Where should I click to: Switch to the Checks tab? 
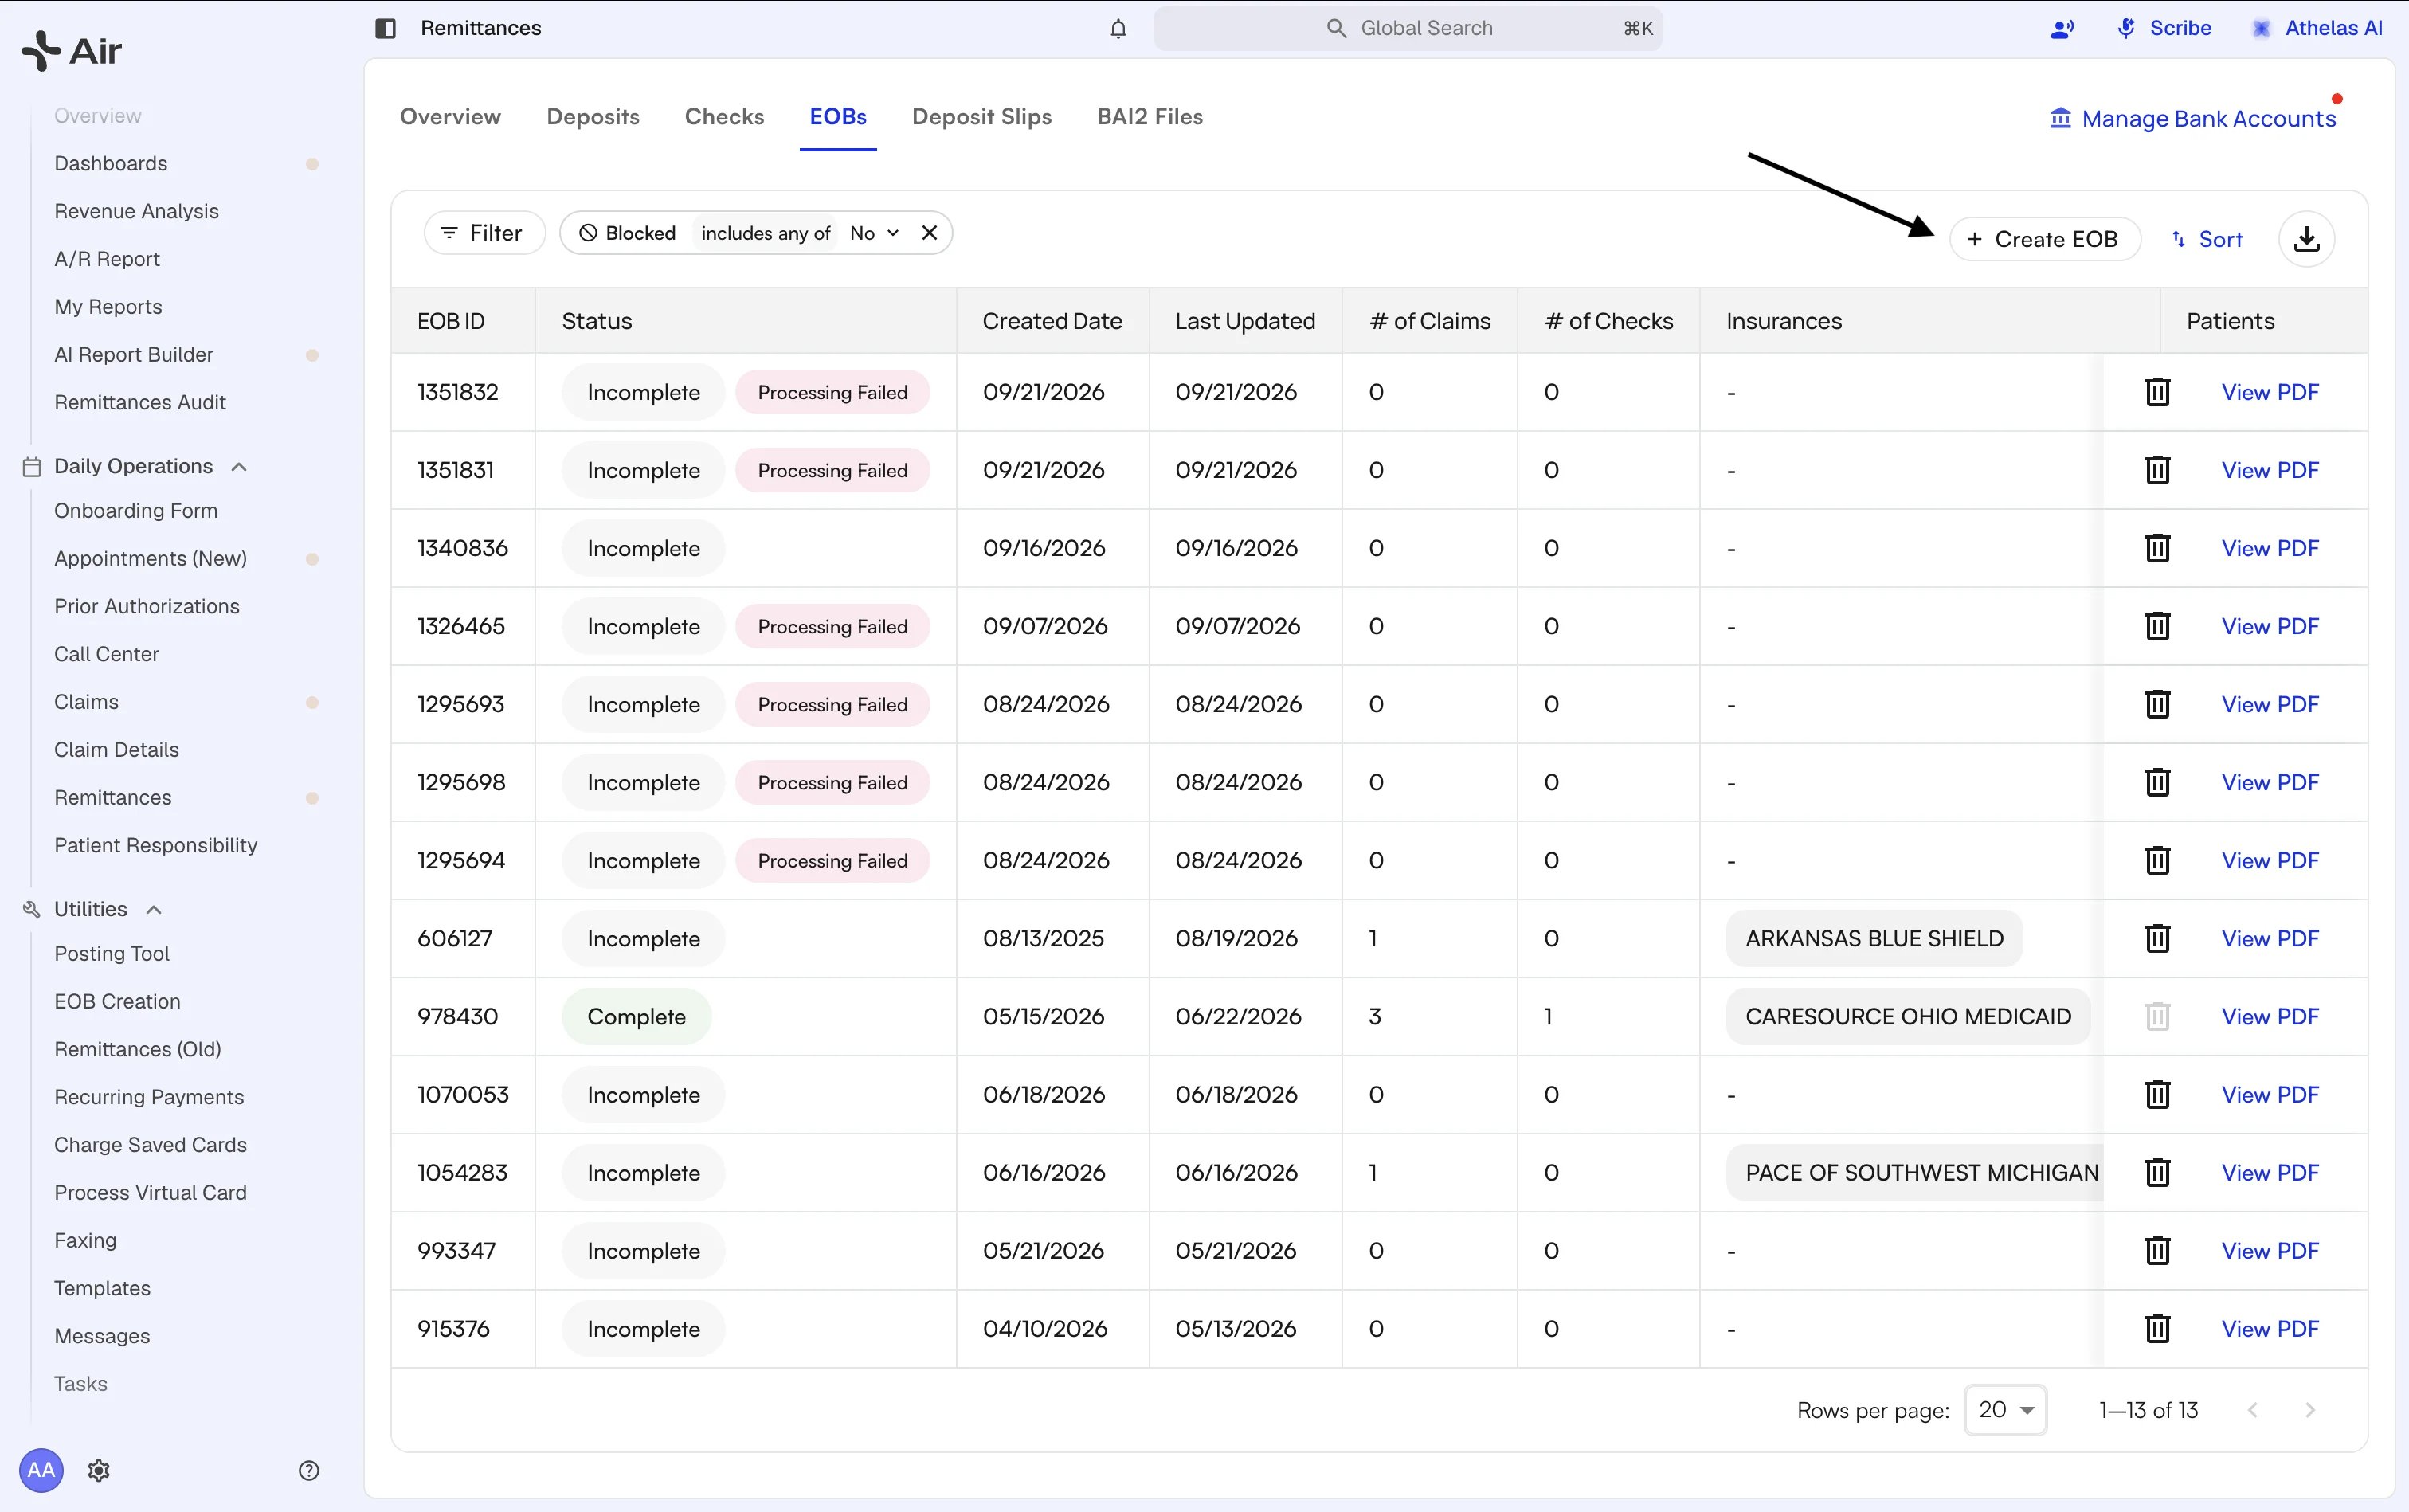724,117
